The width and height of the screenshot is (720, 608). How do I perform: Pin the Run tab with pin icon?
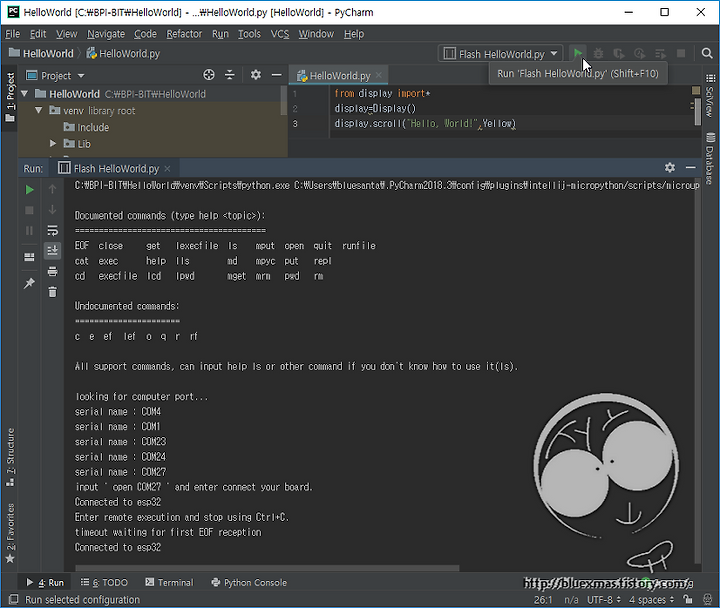29,283
